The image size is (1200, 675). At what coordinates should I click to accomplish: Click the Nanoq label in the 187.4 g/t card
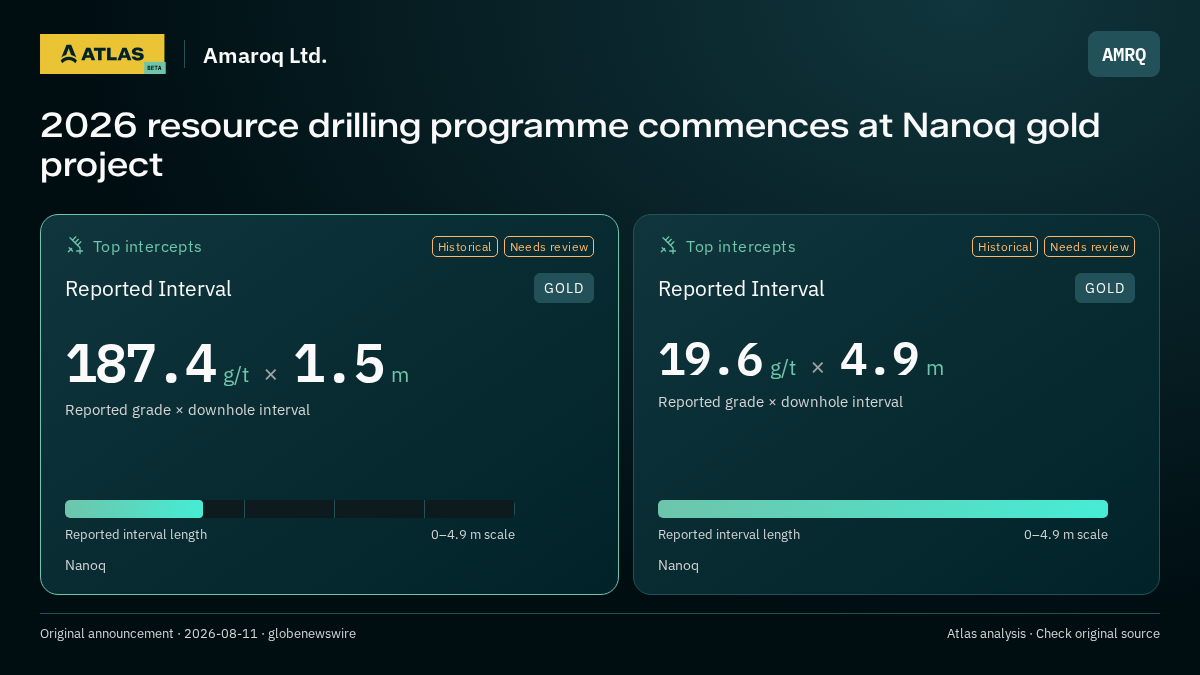85,566
